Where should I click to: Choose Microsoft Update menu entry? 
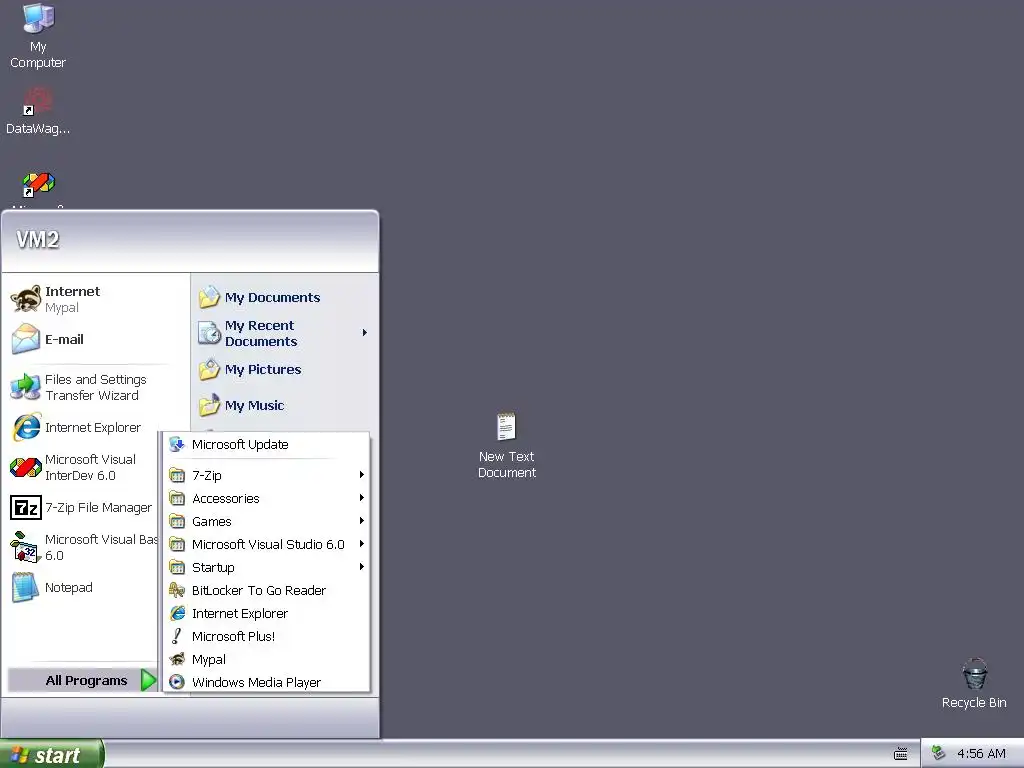(266, 445)
